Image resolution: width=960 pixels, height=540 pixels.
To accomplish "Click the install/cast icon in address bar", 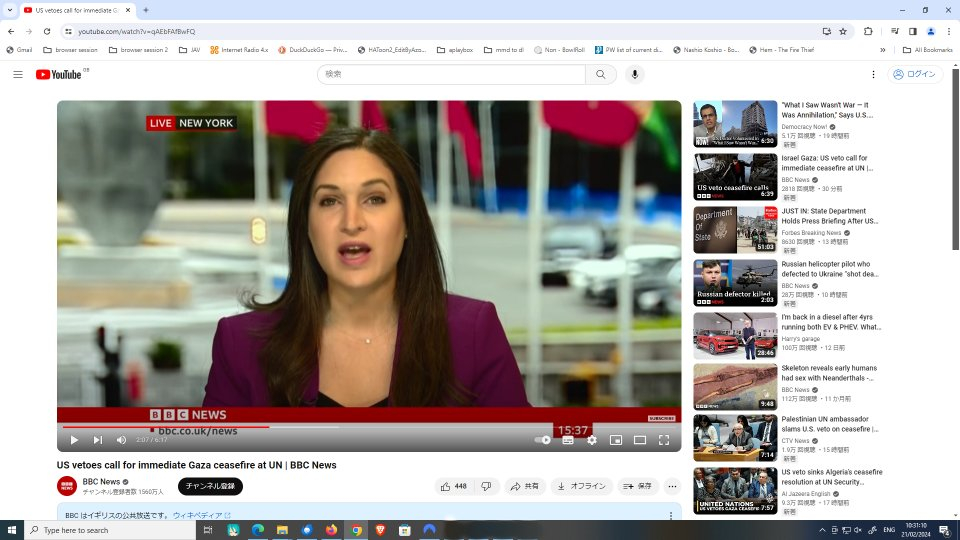I will click(827, 31).
